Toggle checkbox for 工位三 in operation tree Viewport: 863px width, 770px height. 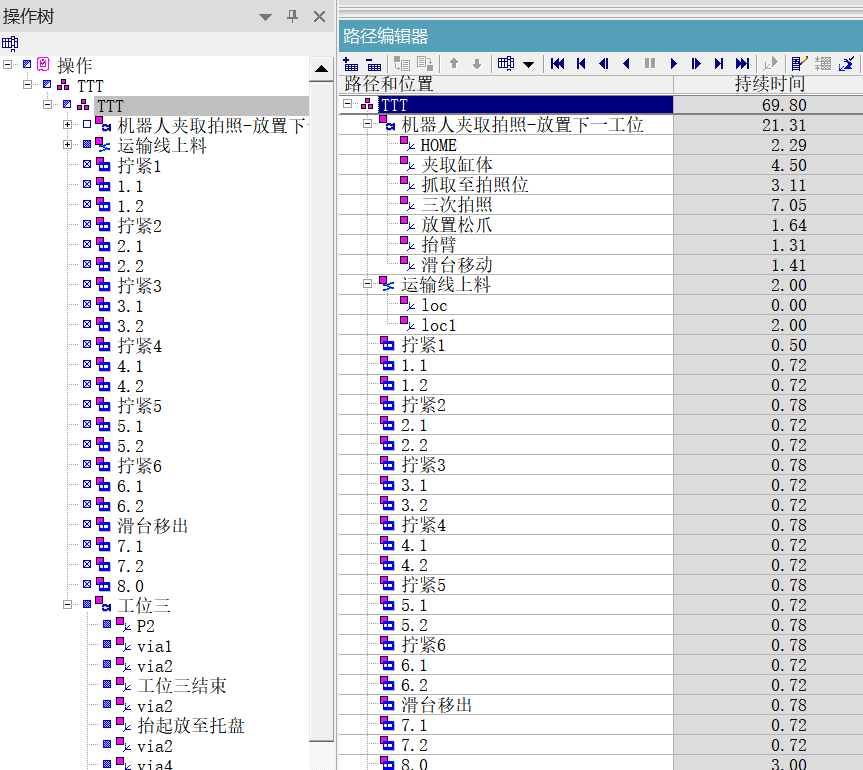[87, 604]
